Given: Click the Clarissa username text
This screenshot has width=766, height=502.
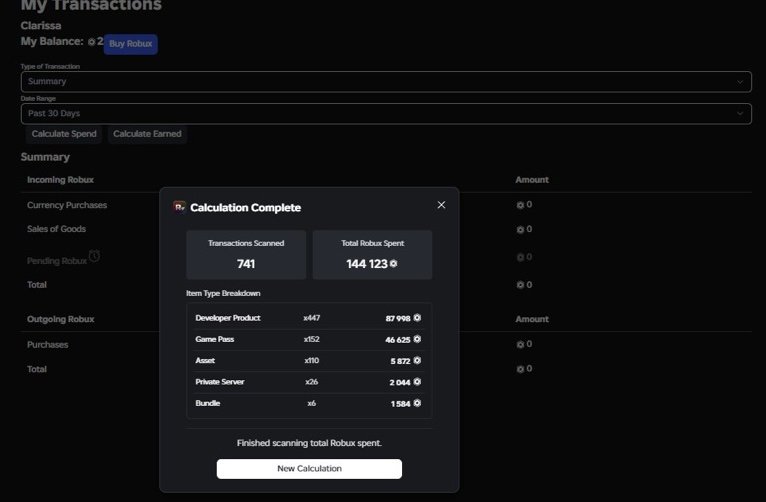Looking at the screenshot, I should click(x=41, y=26).
